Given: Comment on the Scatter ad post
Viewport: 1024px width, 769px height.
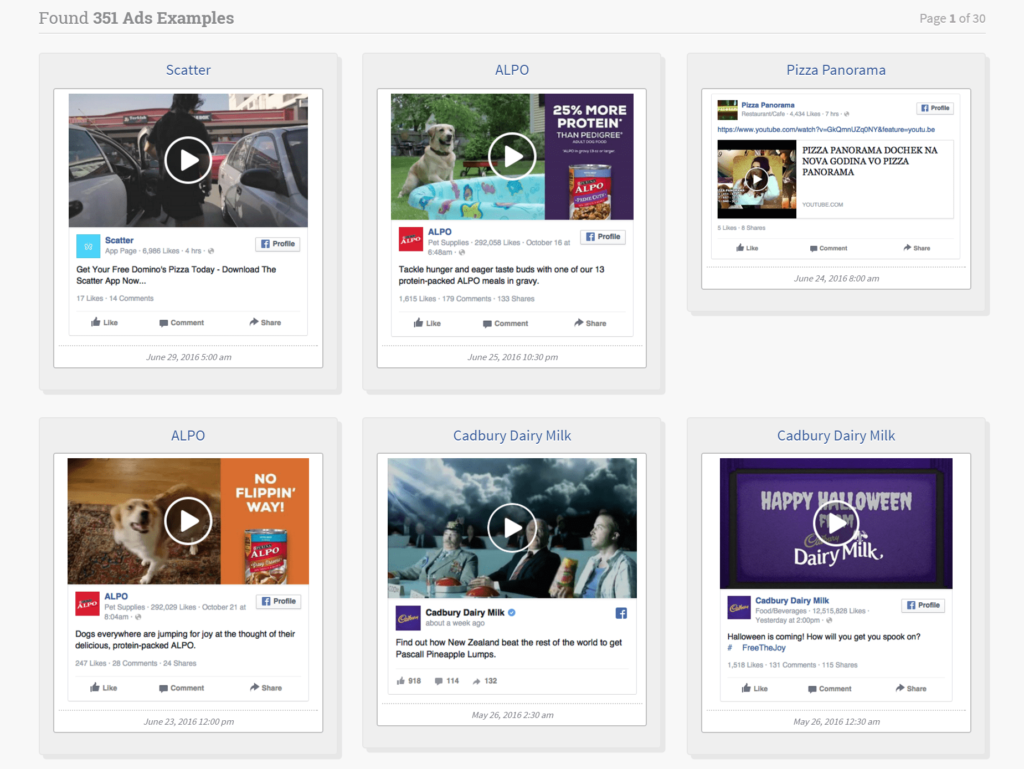Looking at the screenshot, I should click(182, 322).
